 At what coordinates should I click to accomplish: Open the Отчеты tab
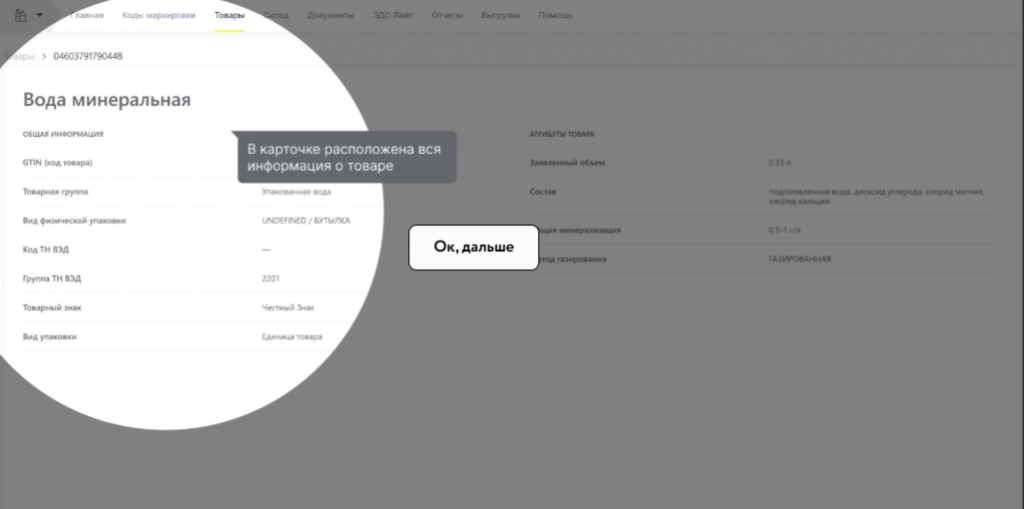[x=447, y=15]
